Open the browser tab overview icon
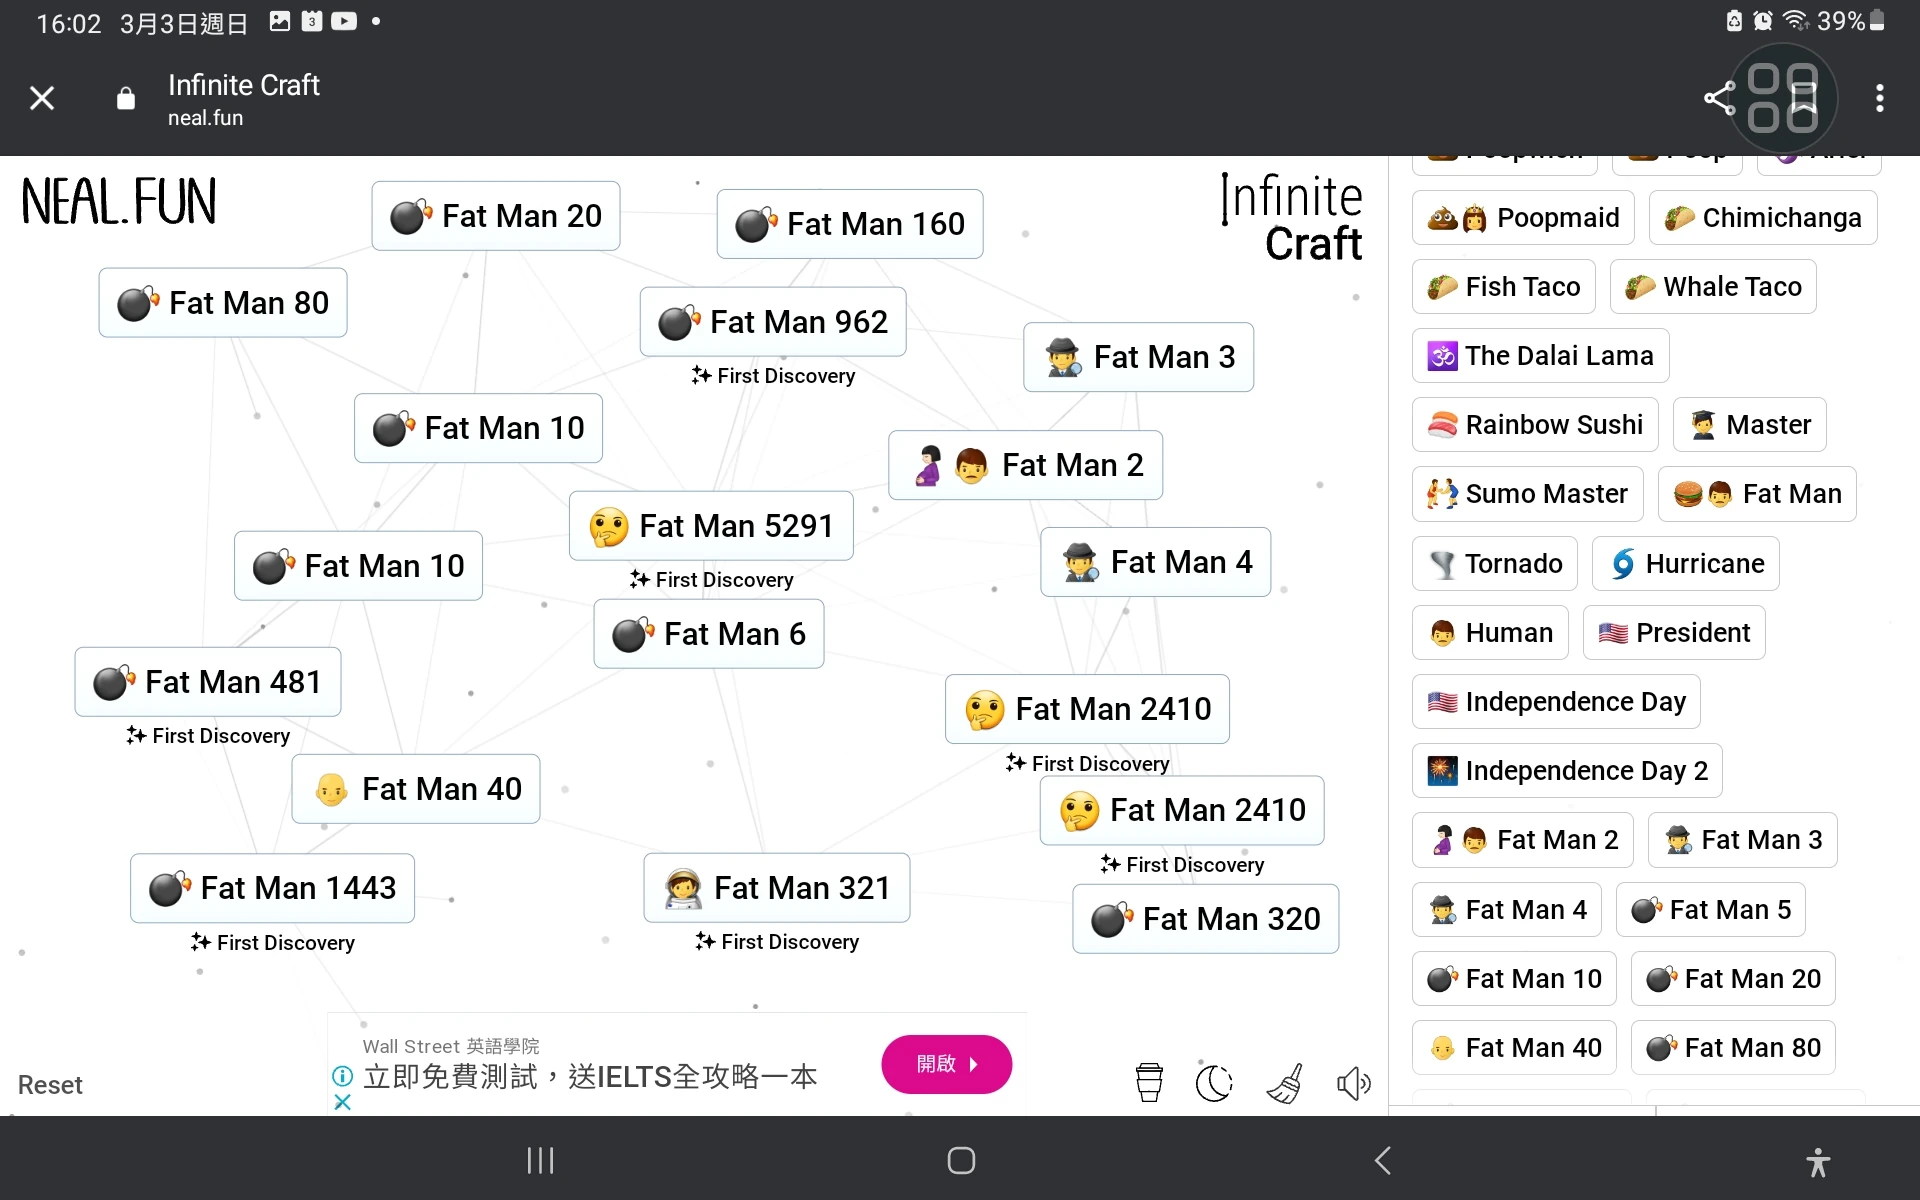The image size is (1920, 1200). 1785,98
